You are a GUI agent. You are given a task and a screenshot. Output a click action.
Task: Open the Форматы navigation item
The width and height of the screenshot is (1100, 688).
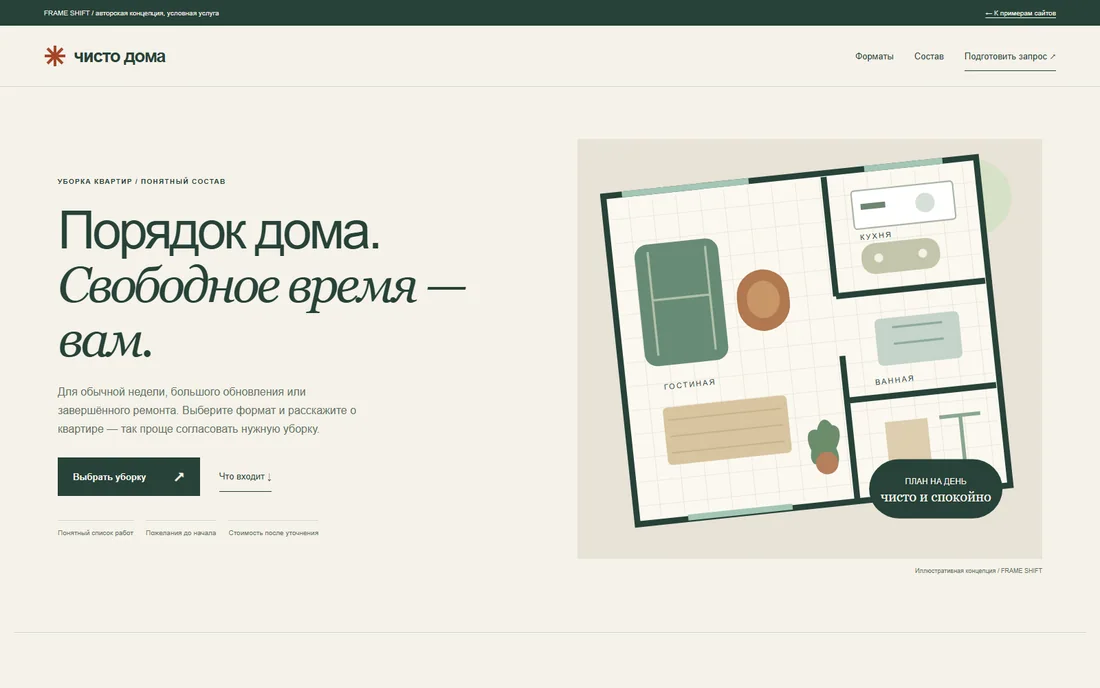[874, 56]
